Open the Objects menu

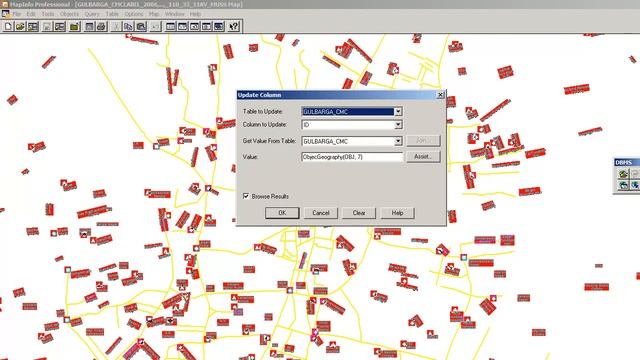click(x=69, y=14)
